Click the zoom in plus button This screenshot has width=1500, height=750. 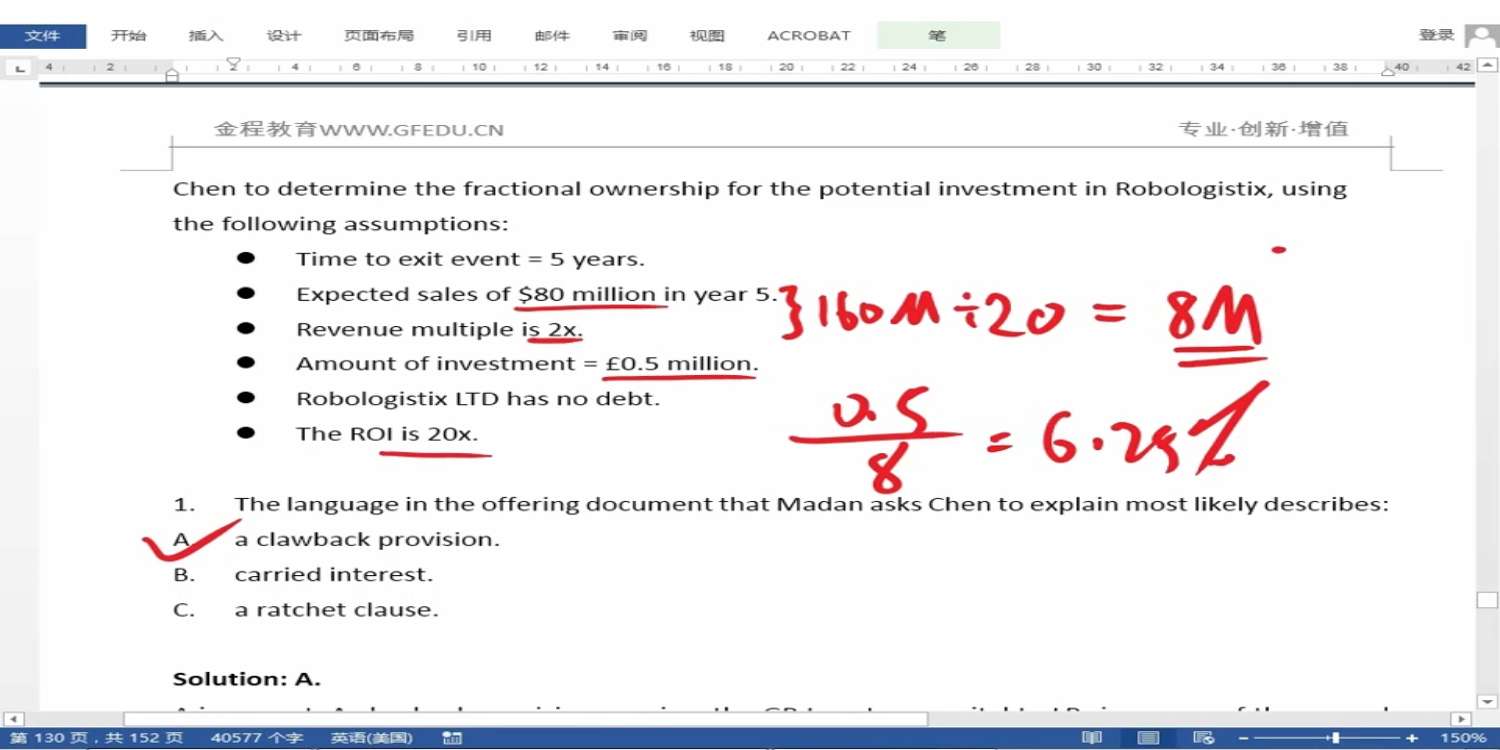1412,738
